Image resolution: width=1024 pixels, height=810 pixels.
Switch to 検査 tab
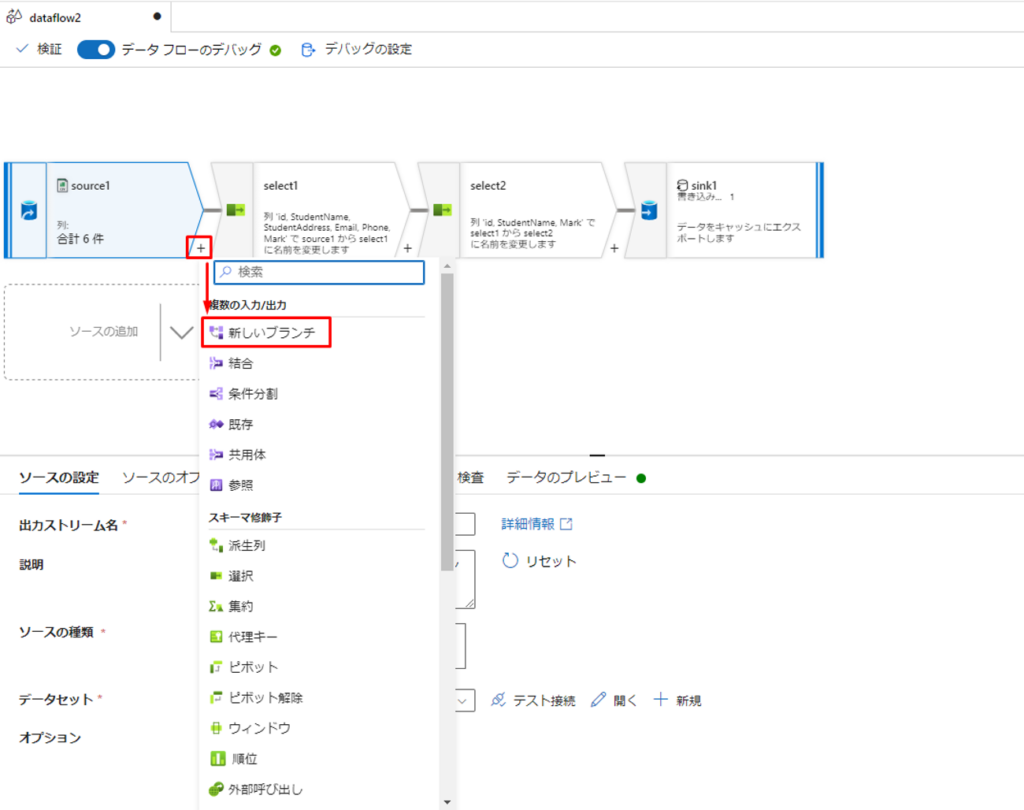click(x=470, y=478)
